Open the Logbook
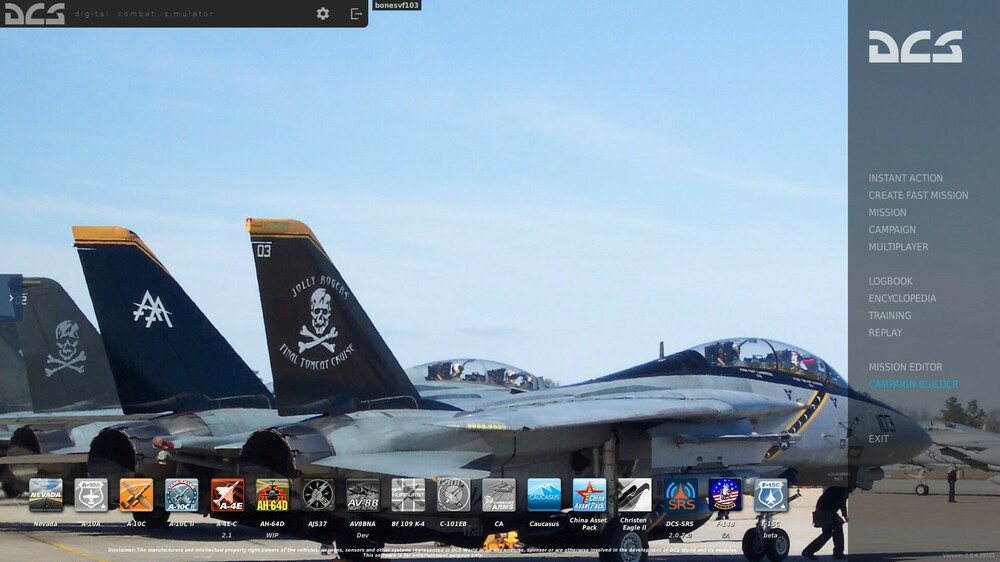The width and height of the screenshot is (1000, 562). click(890, 281)
